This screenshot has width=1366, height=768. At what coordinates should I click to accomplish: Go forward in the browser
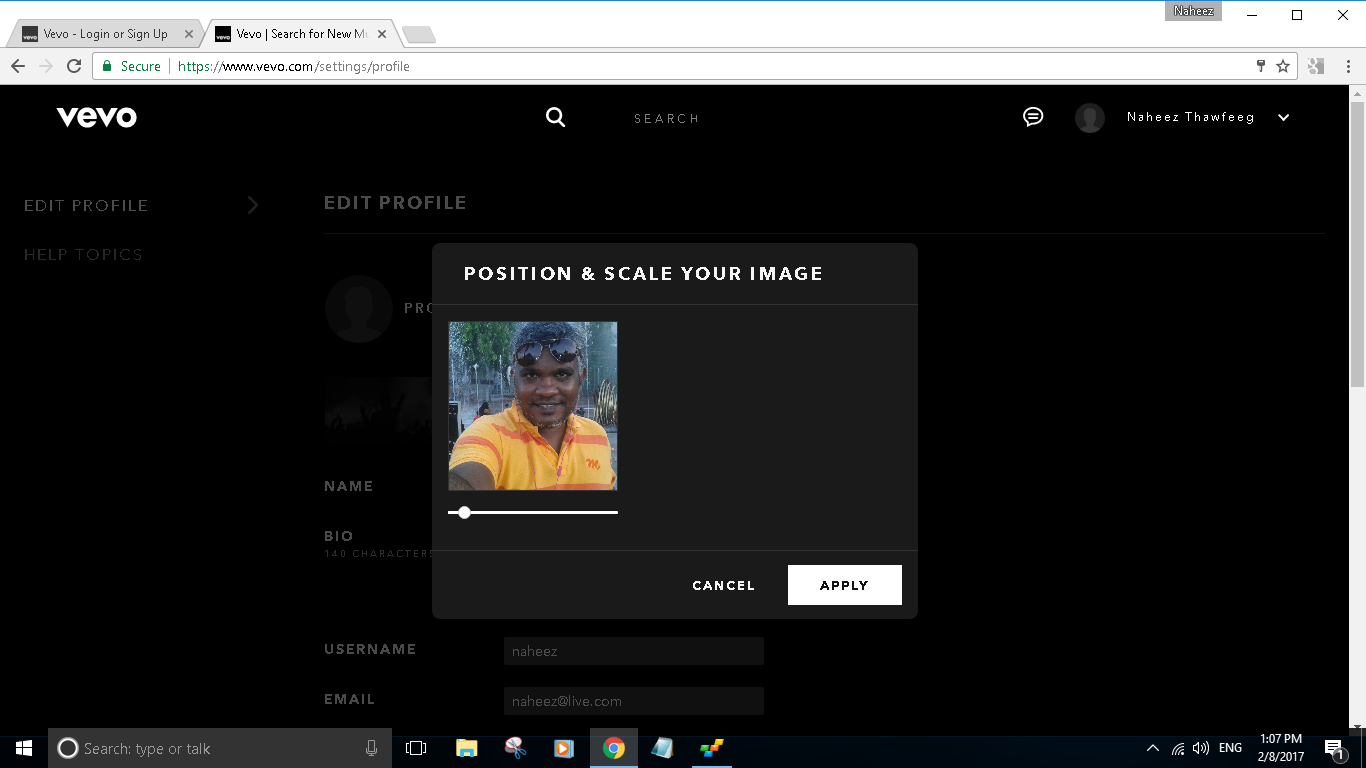[x=45, y=66]
